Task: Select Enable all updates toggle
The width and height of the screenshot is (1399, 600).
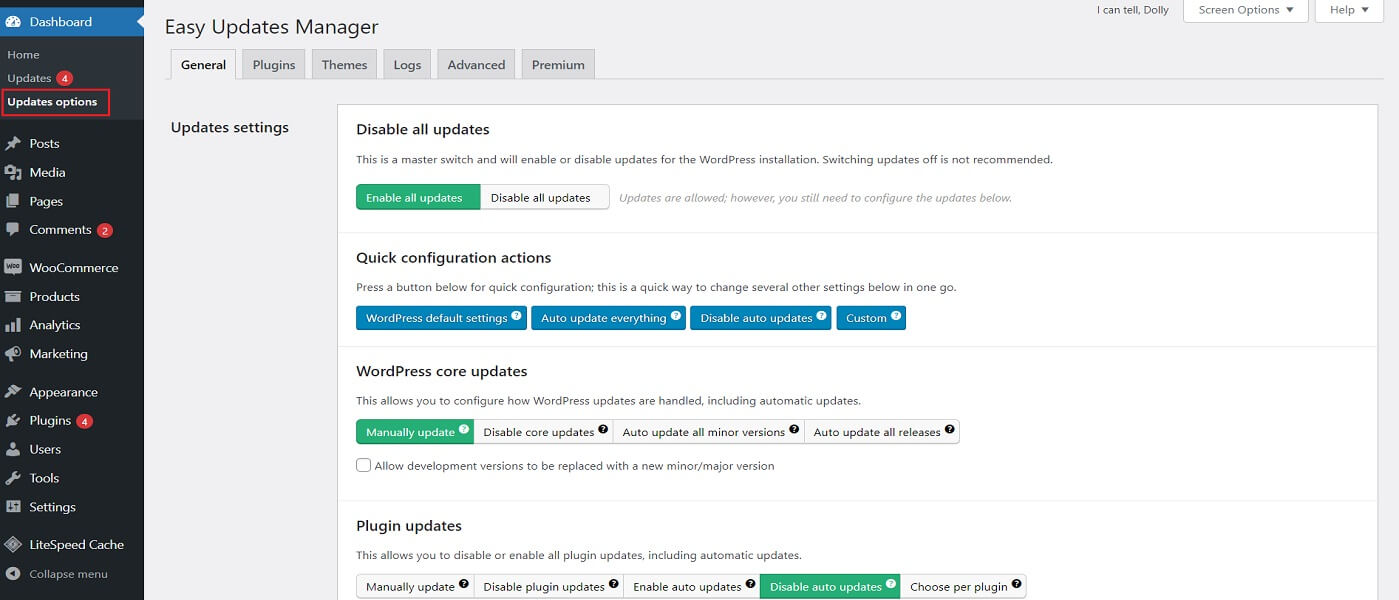Action: point(418,197)
